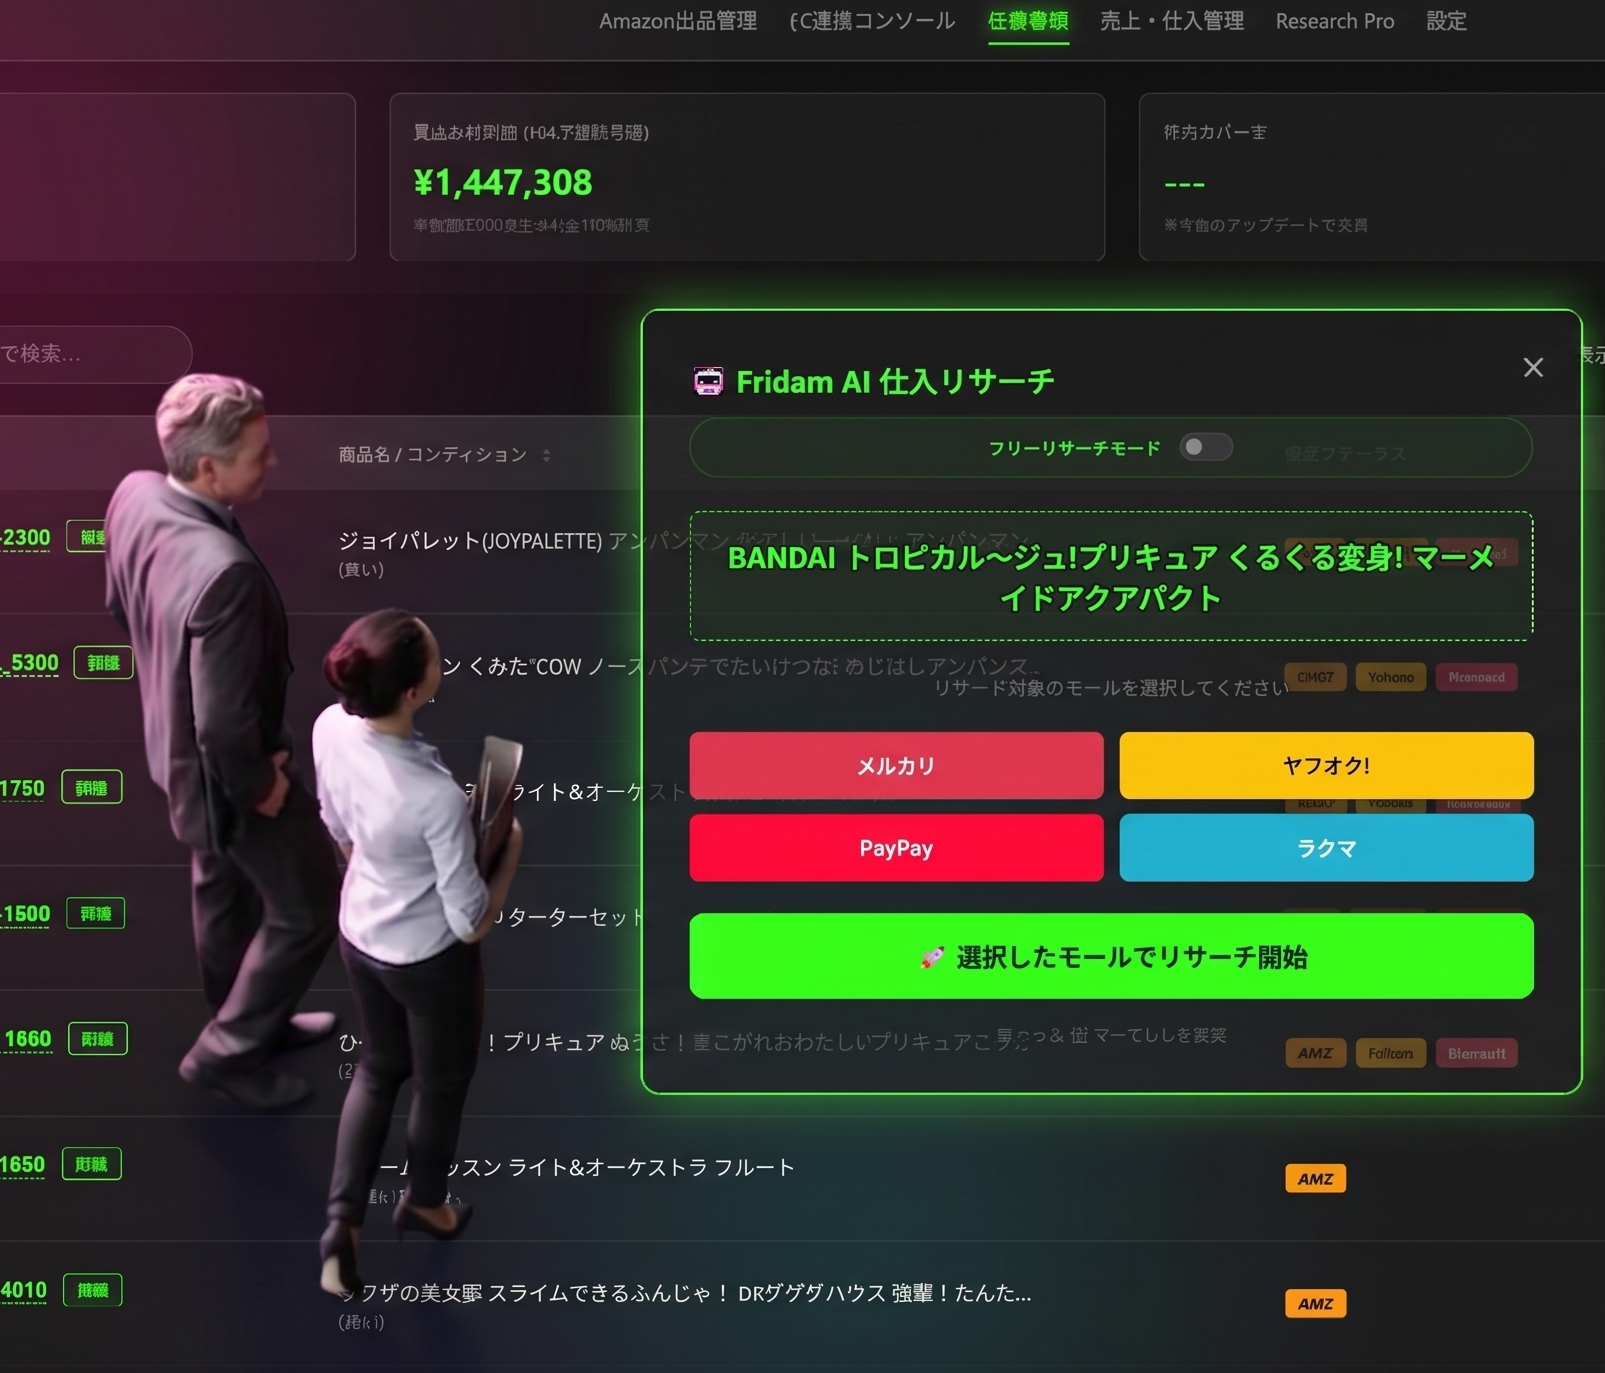This screenshot has height=1373, width=1605.
Task: Click the AMZ badge behind the dialog
Action: pyautogui.click(x=1315, y=1053)
